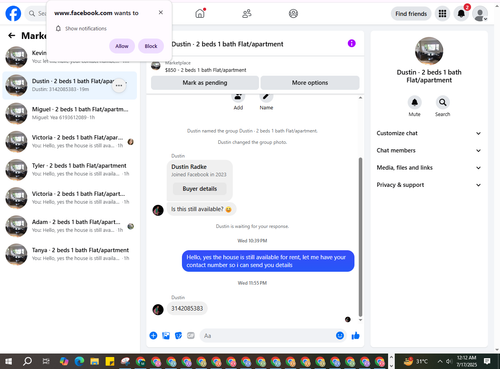Open Task View in the taskbar
Image resolution: width=500 pixels, height=369 pixels.
point(46,361)
